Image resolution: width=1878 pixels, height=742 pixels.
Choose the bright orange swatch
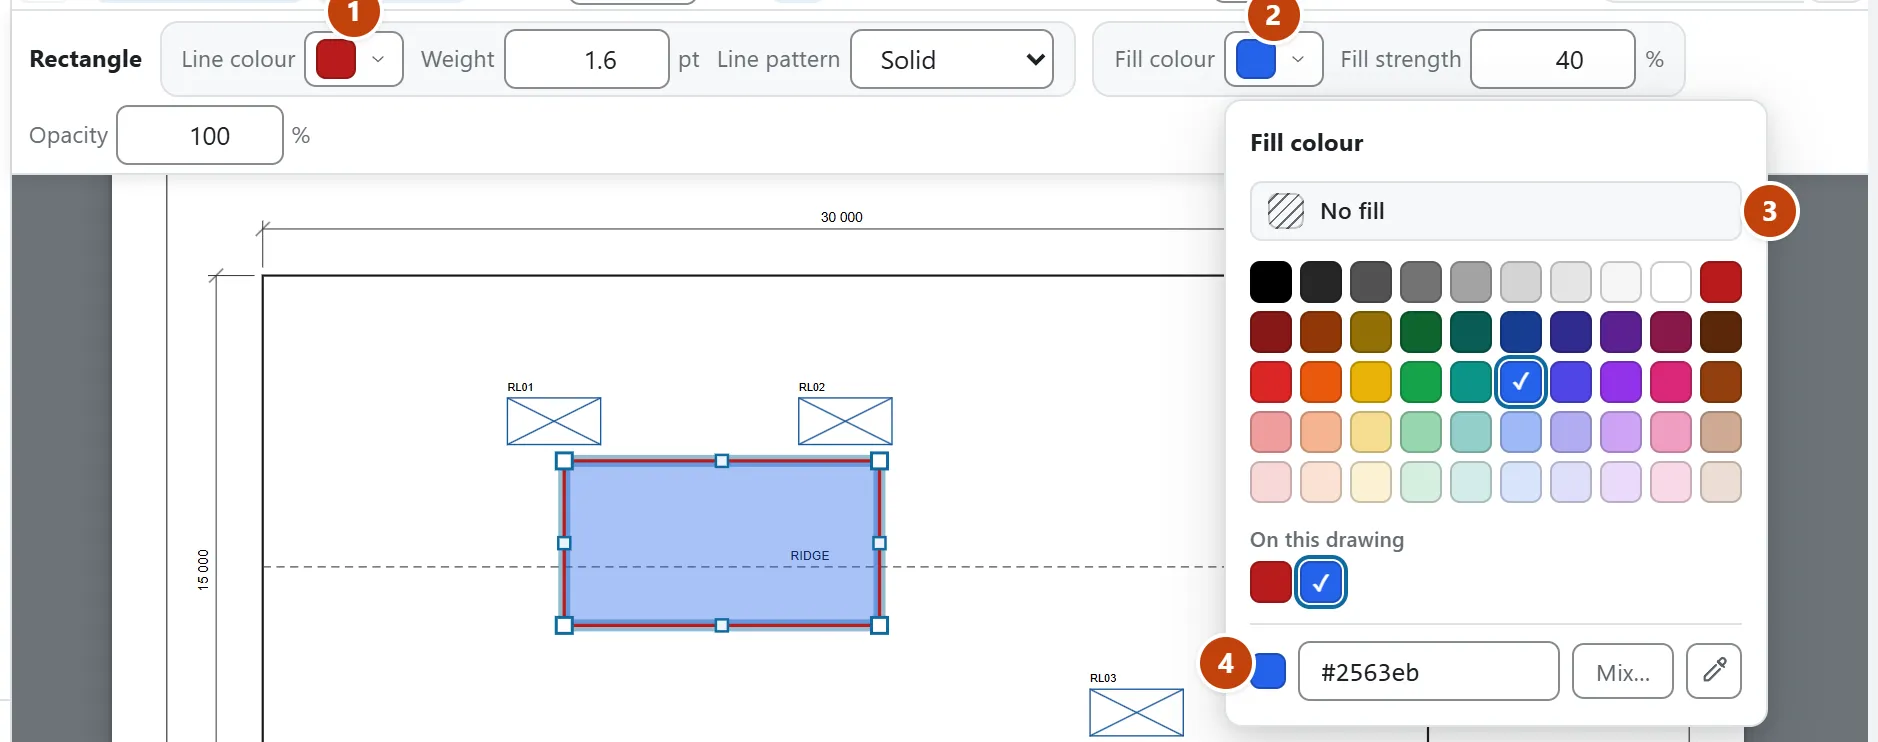point(1321,382)
